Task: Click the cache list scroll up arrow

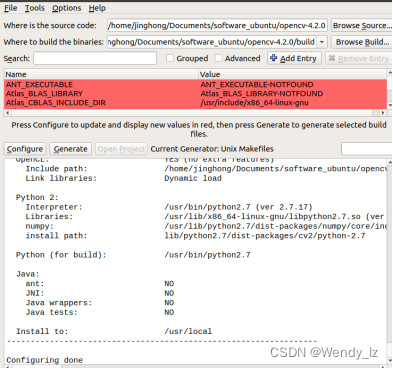Action: point(389,72)
